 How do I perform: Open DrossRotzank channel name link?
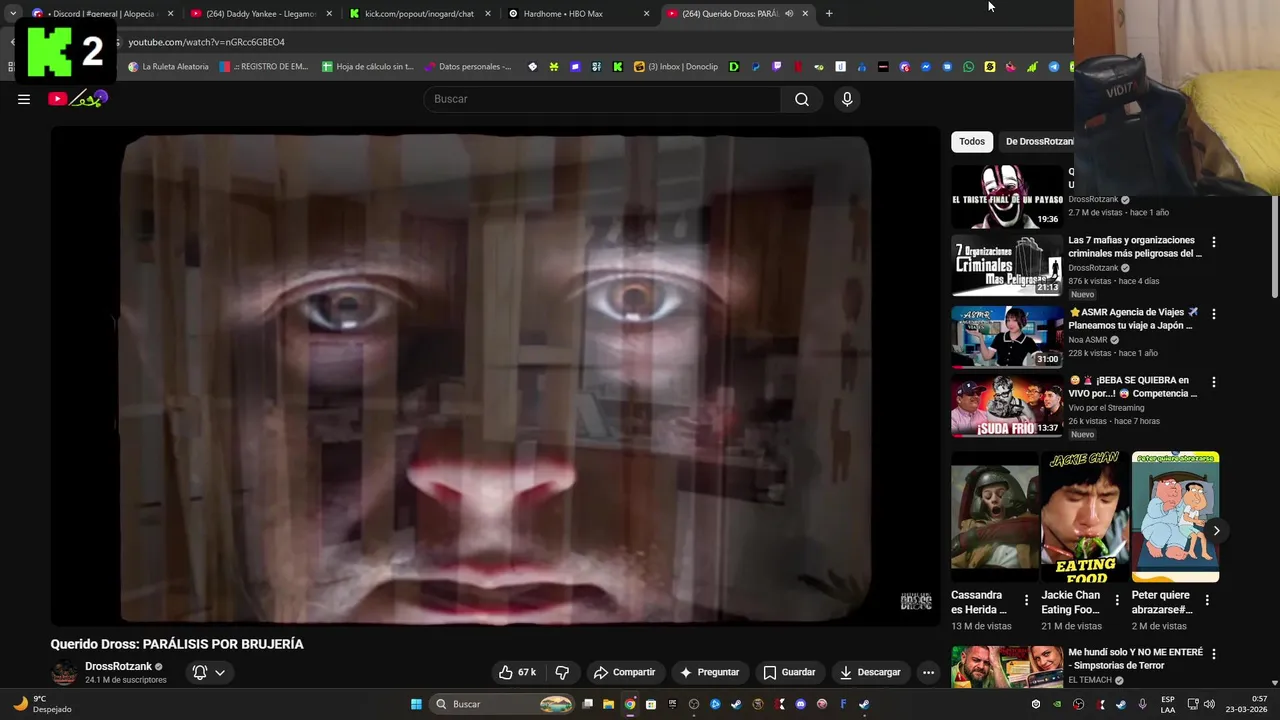[x=118, y=666]
